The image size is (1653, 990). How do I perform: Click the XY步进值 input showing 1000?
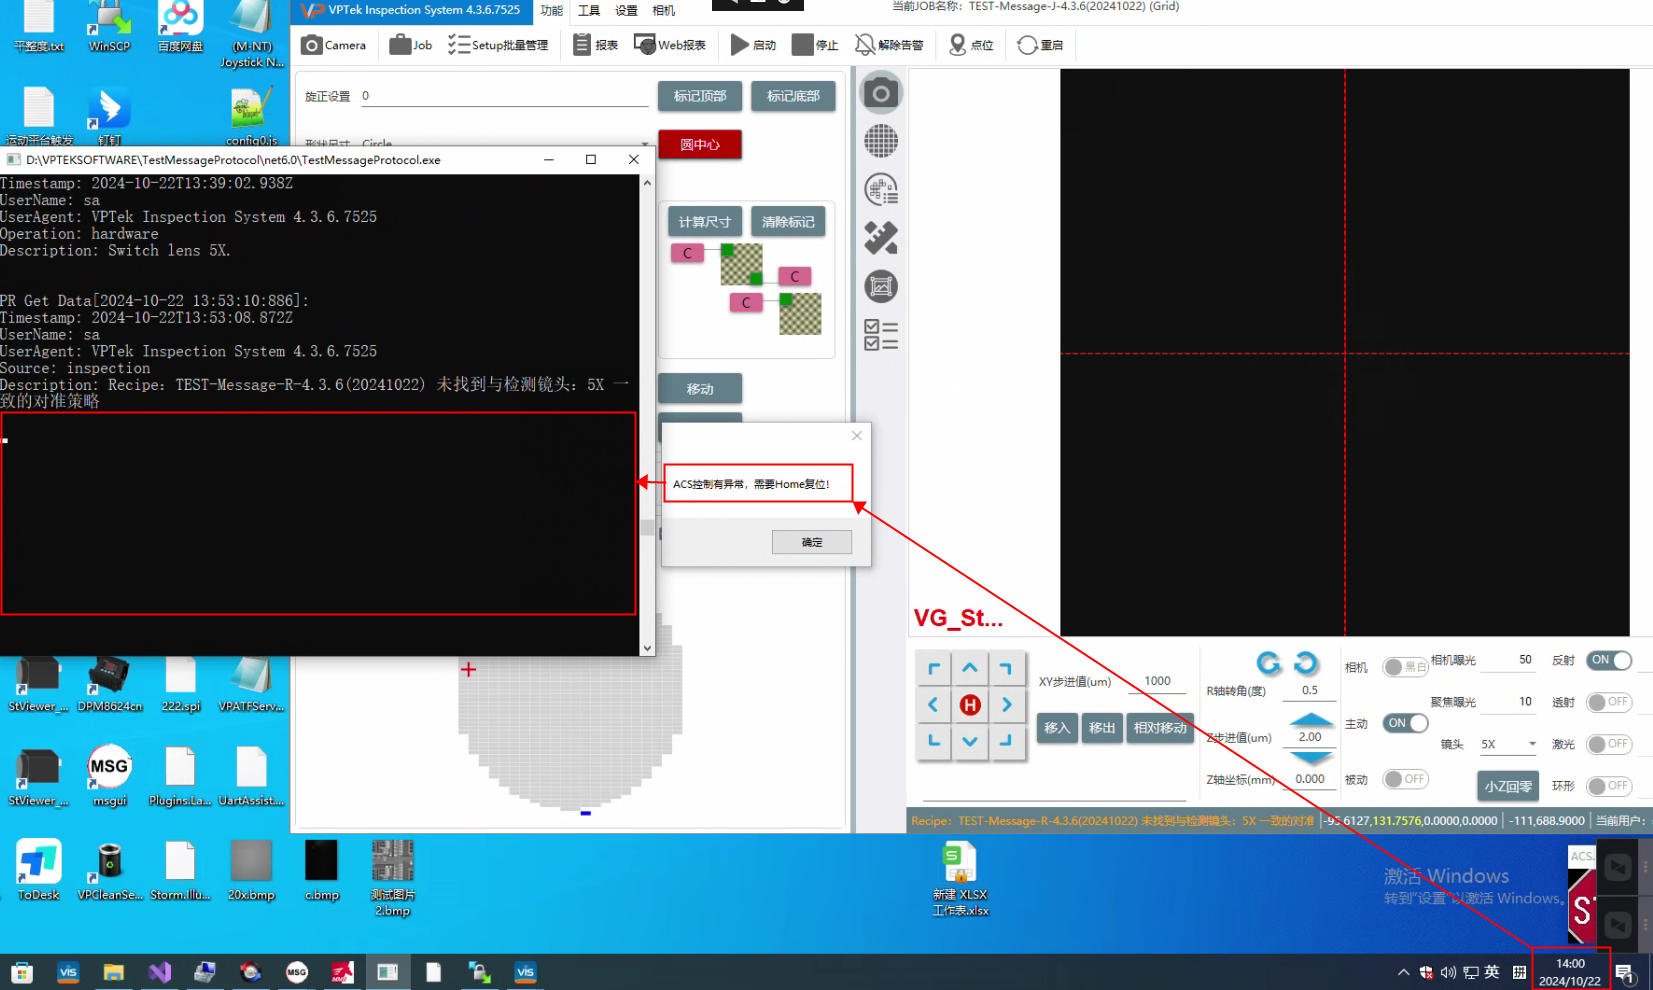click(1157, 681)
